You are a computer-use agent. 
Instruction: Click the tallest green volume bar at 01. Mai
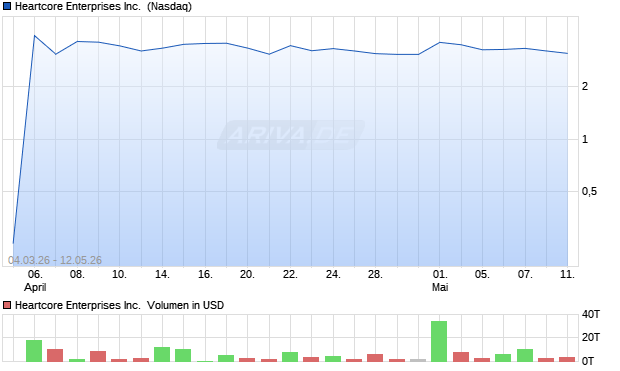(x=439, y=341)
